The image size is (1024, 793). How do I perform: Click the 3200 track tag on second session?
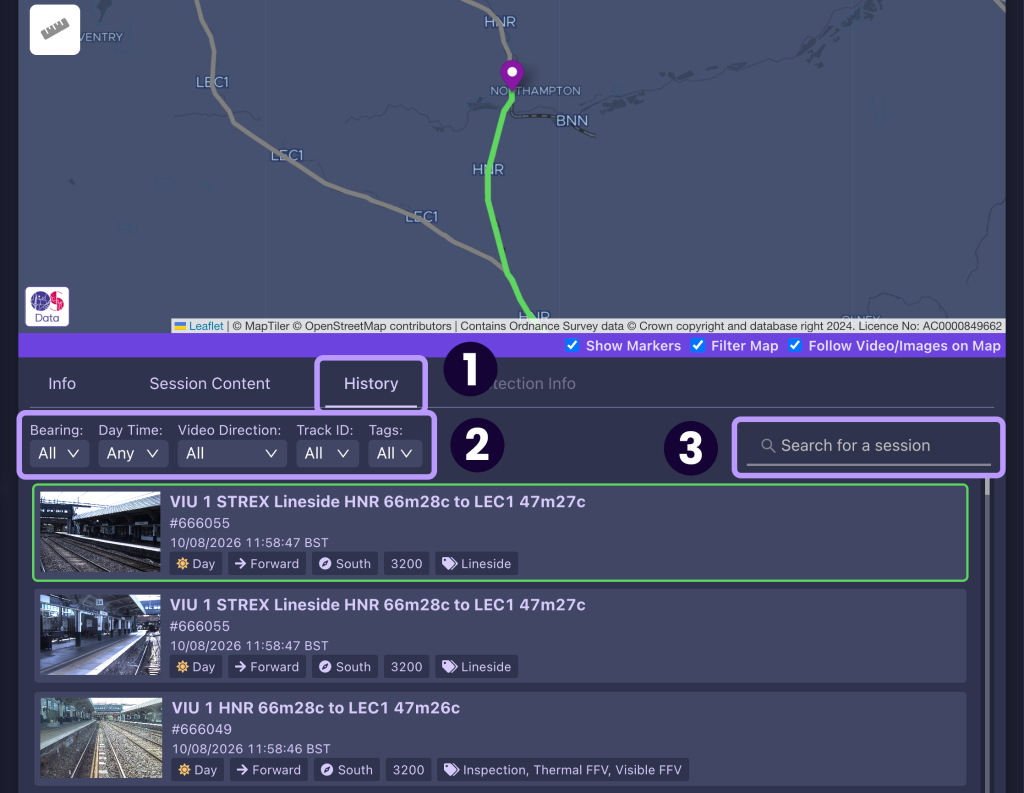406,667
